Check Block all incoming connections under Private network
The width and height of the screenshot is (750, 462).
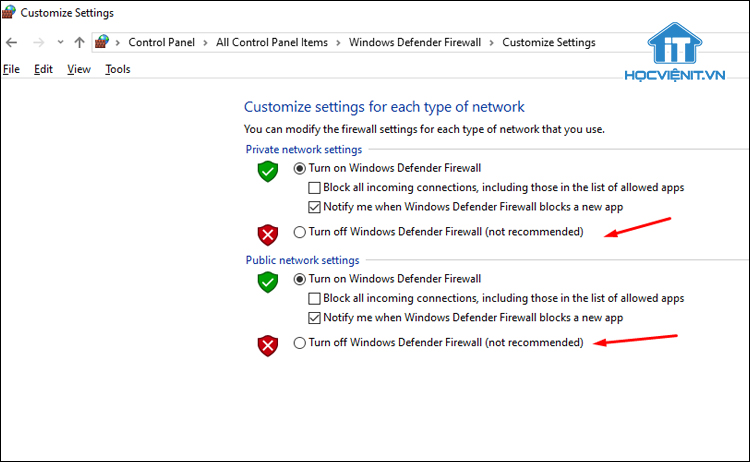314,187
